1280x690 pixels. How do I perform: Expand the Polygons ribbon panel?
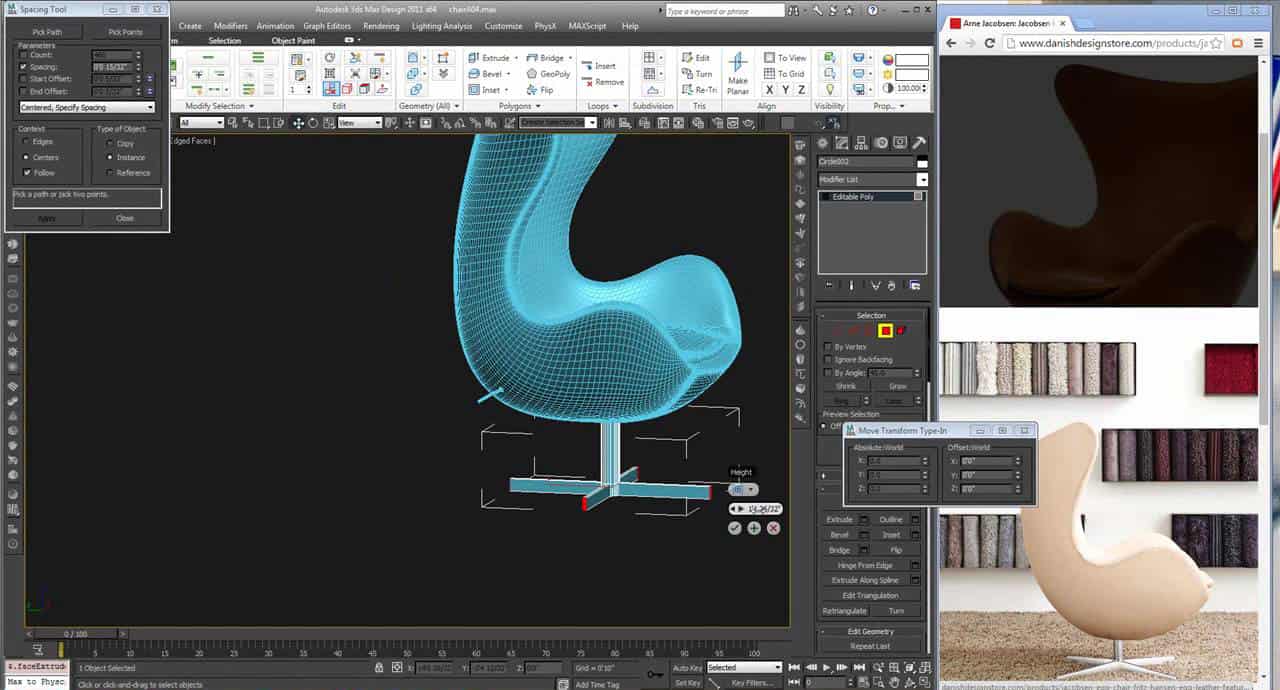click(x=520, y=106)
